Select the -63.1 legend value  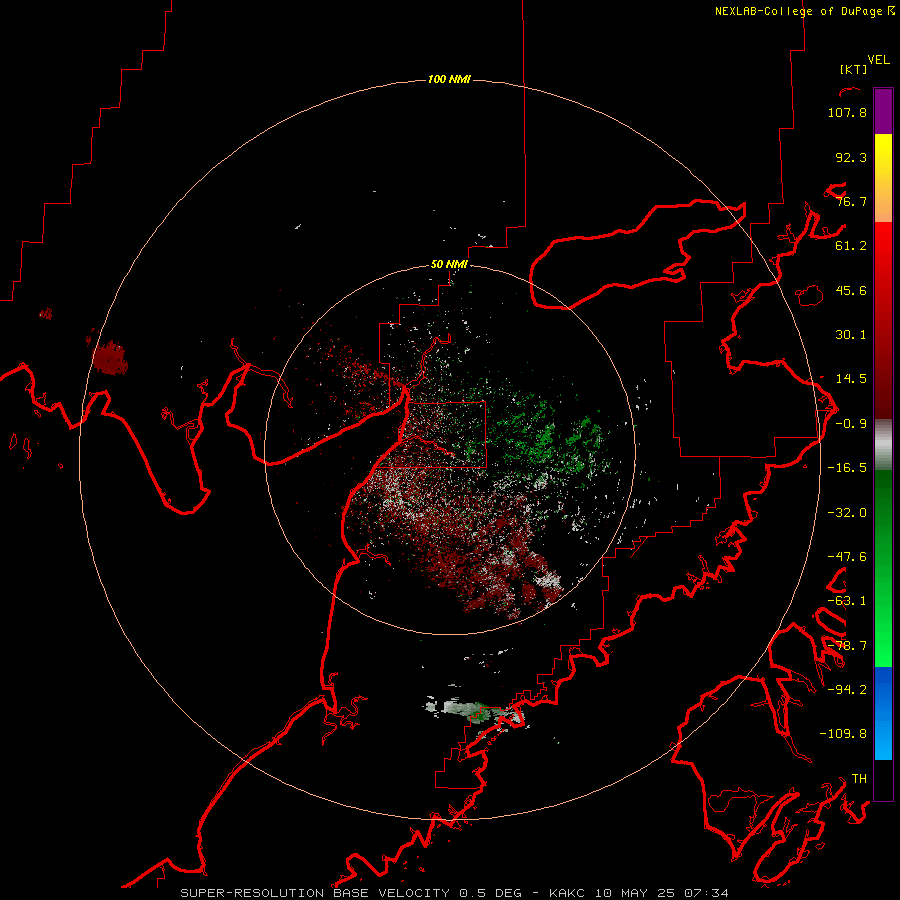tap(847, 601)
